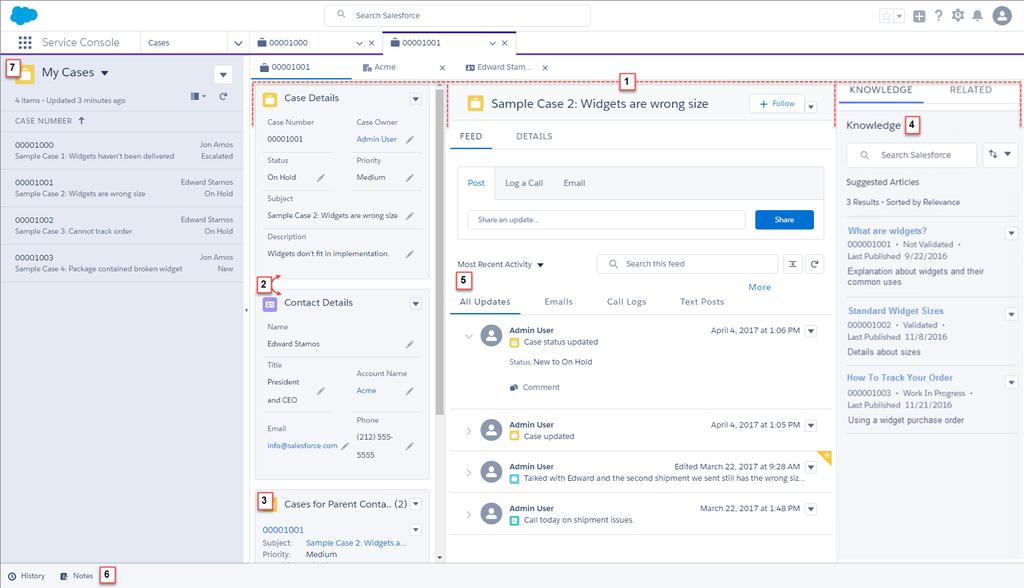Open the global actions plus icon
The width and height of the screenshot is (1024, 588).
[x=919, y=16]
